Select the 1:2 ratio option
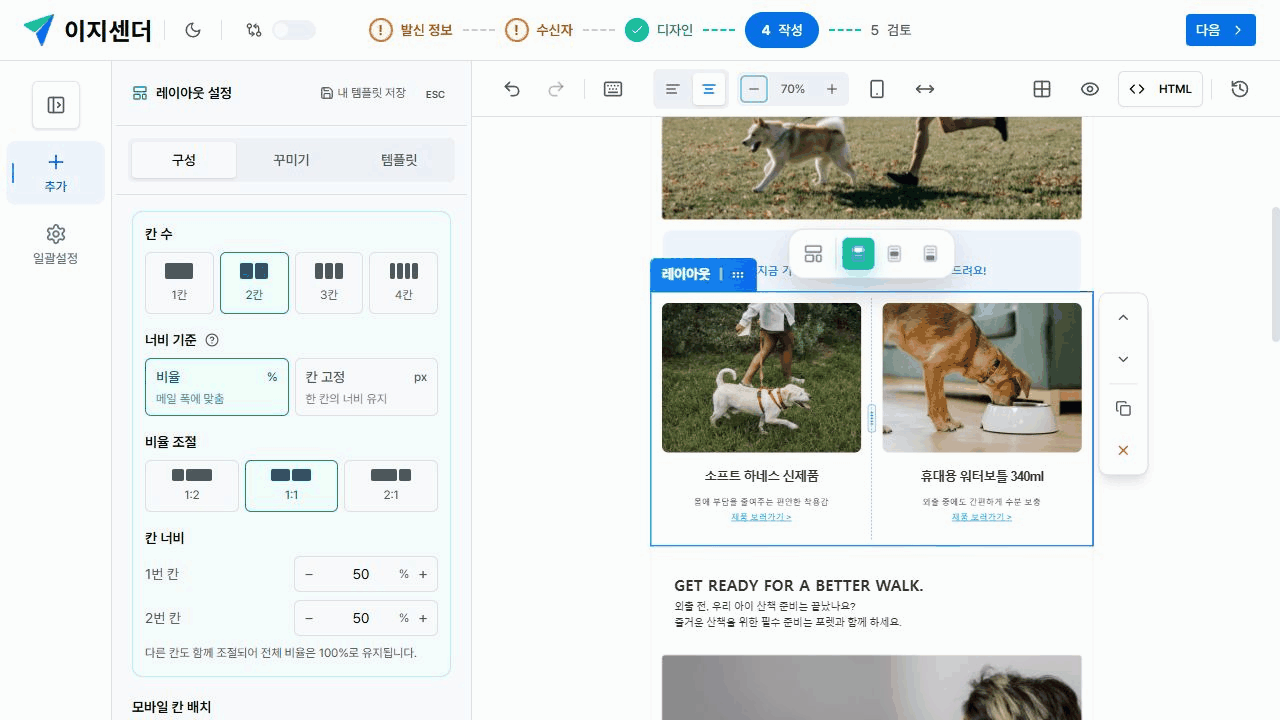This screenshot has height=720, width=1280. (192, 486)
